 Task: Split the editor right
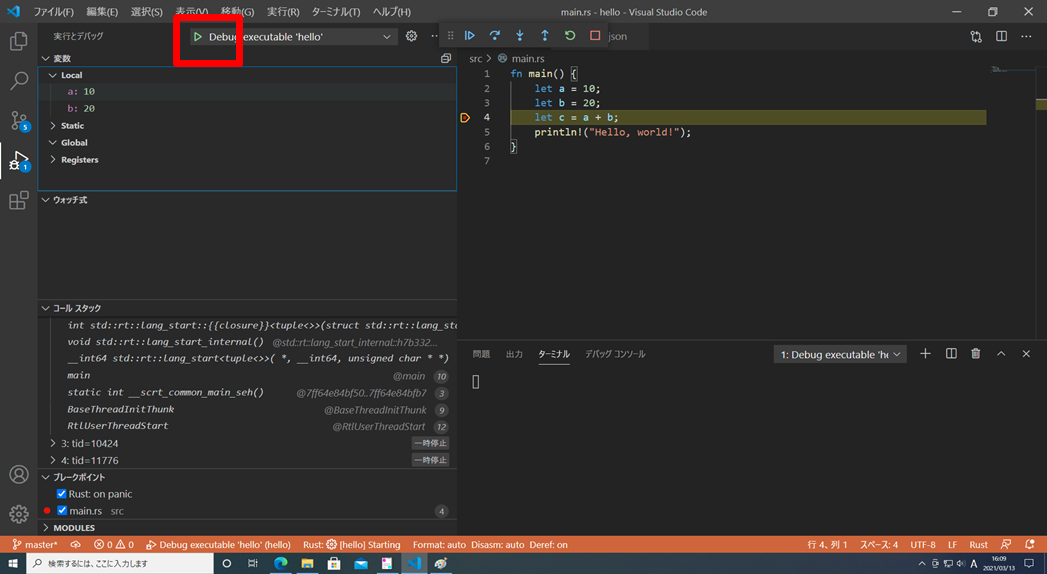coord(1002,36)
